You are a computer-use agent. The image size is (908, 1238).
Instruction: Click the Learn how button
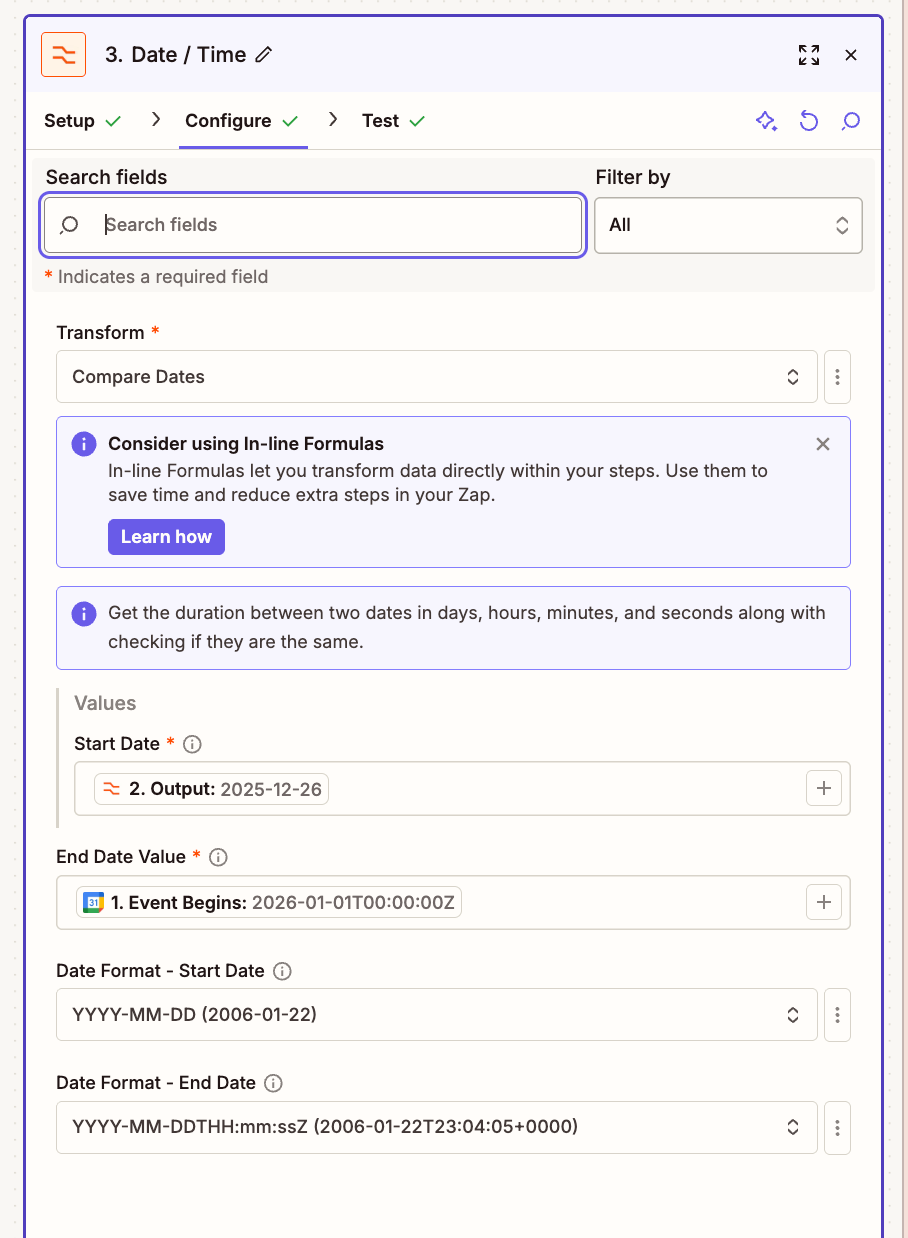point(166,537)
